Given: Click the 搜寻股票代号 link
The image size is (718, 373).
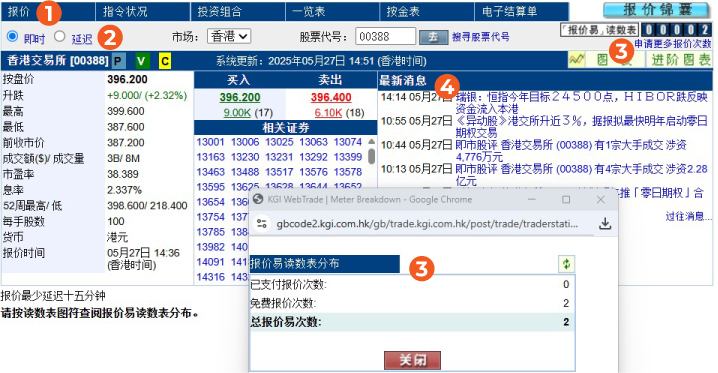Looking at the screenshot, I should [480, 37].
